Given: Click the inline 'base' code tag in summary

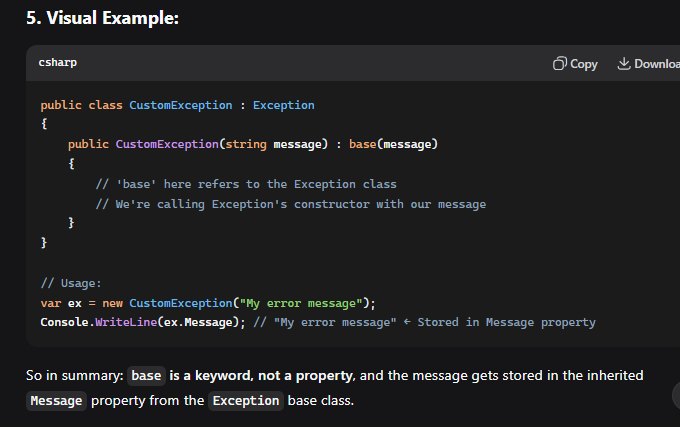Looking at the screenshot, I should [146, 376].
